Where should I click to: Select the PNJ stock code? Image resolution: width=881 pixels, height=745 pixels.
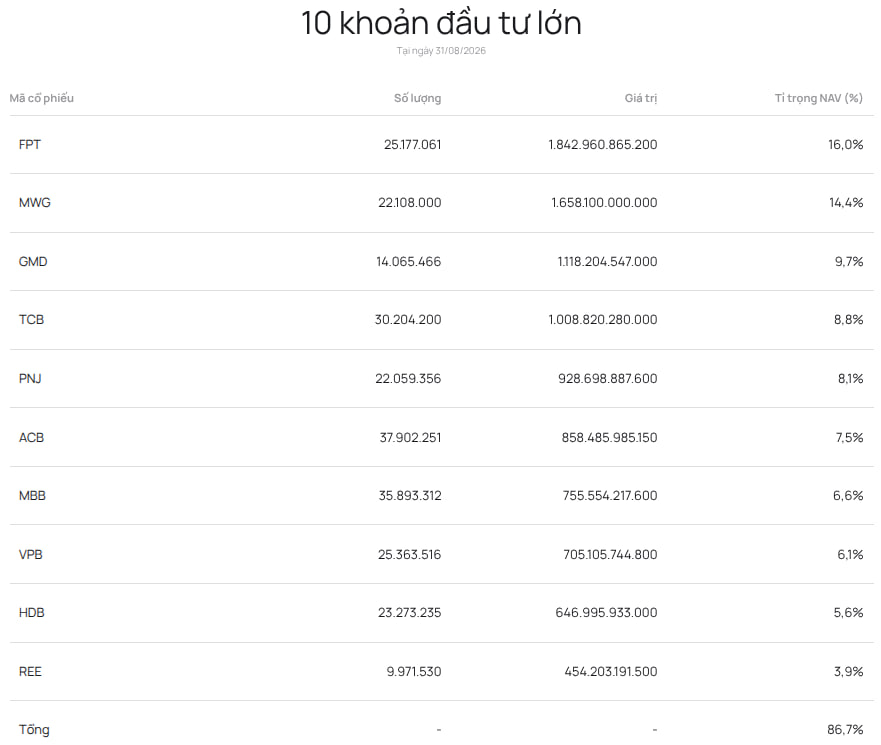[x=30, y=378]
